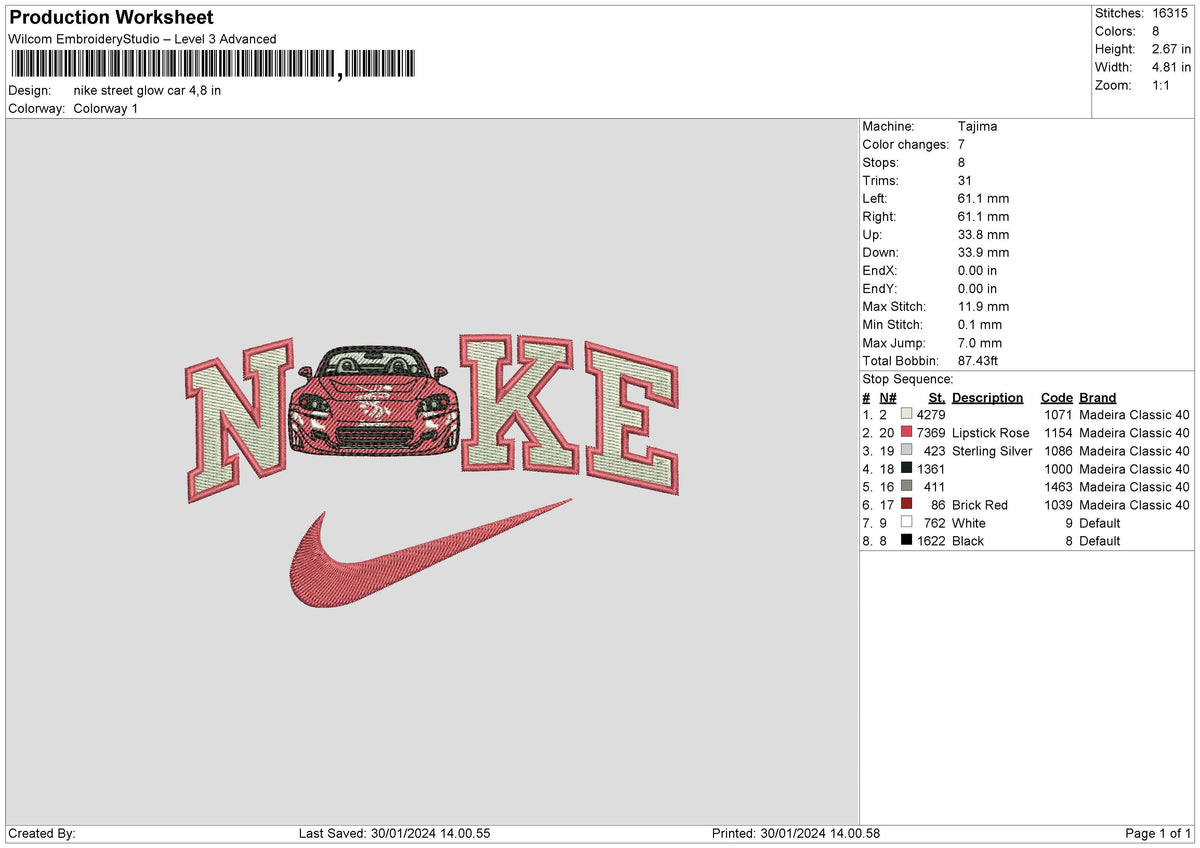
Task: Click the Lipstick Rose color swatch
Action: [x=906, y=433]
